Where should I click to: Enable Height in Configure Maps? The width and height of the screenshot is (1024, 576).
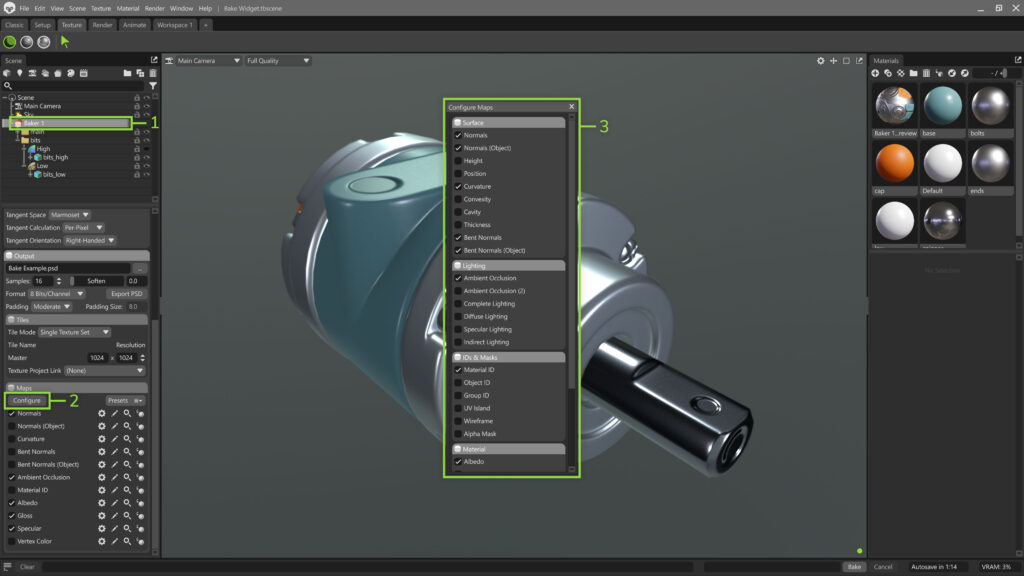point(459,160)
